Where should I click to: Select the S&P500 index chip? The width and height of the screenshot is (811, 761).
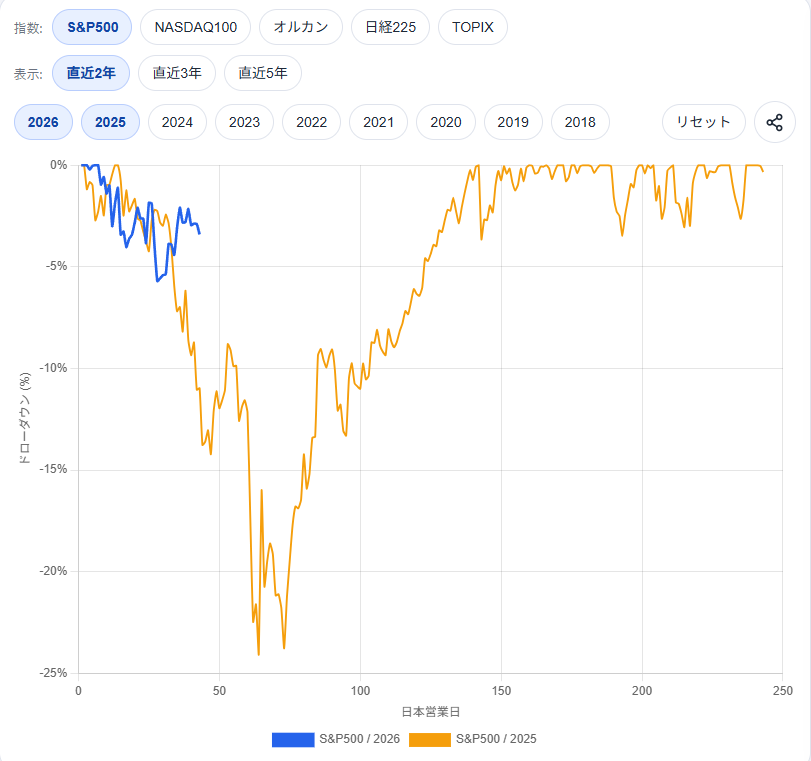pyautogui.click(x=92, y=27)
